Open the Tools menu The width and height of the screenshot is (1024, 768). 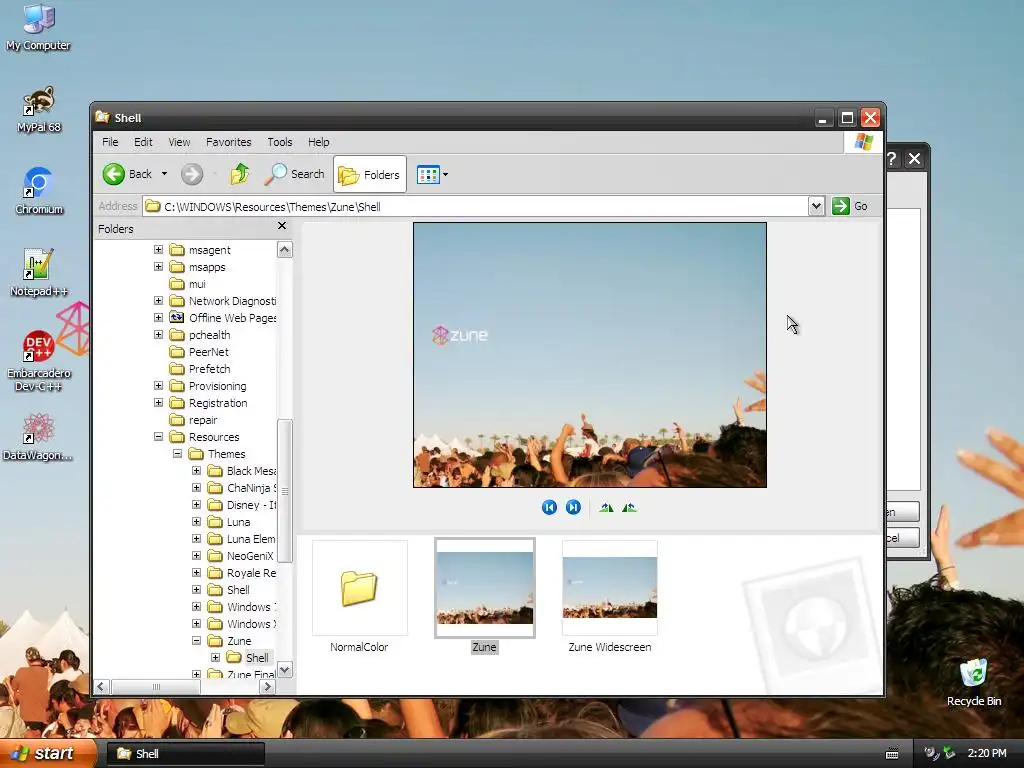click(280, 142)
